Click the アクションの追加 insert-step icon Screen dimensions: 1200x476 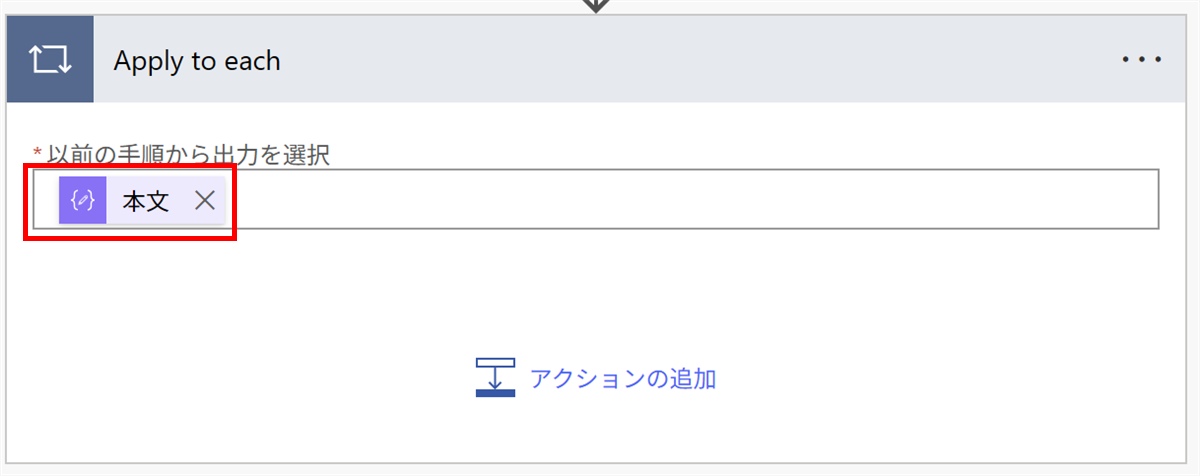[495, 378]
